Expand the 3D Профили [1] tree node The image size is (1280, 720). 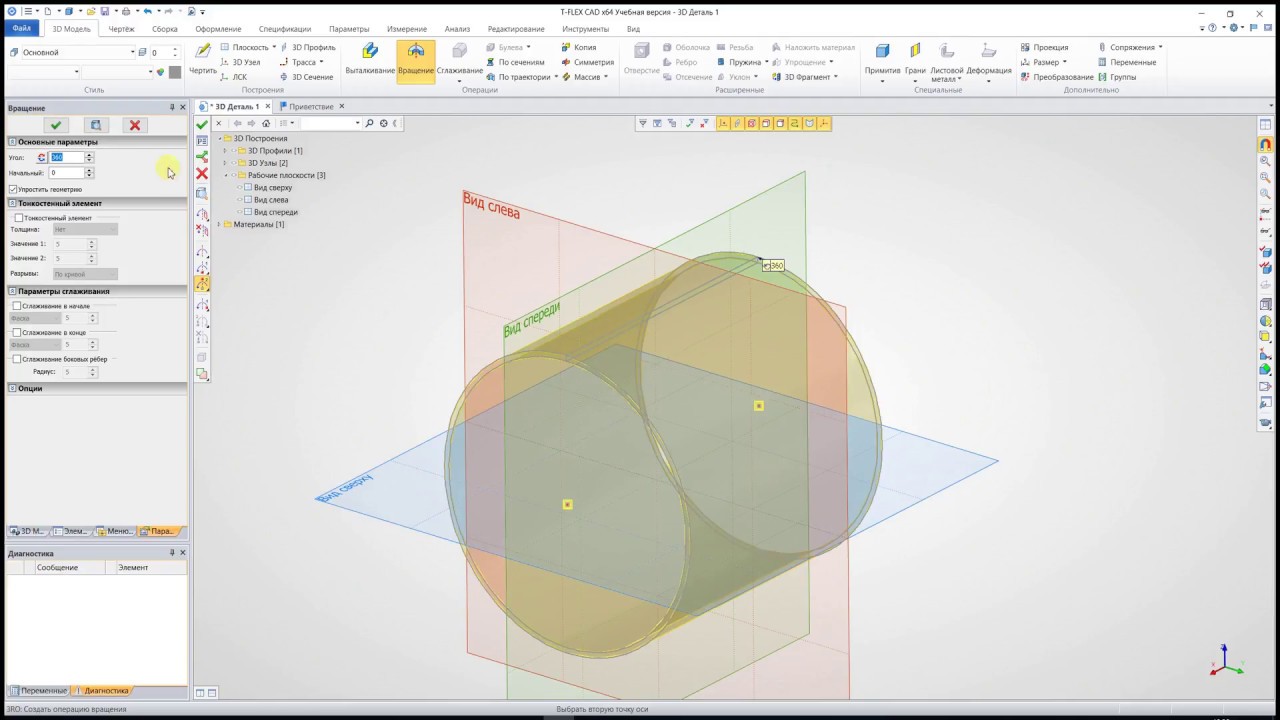point(226,151)
